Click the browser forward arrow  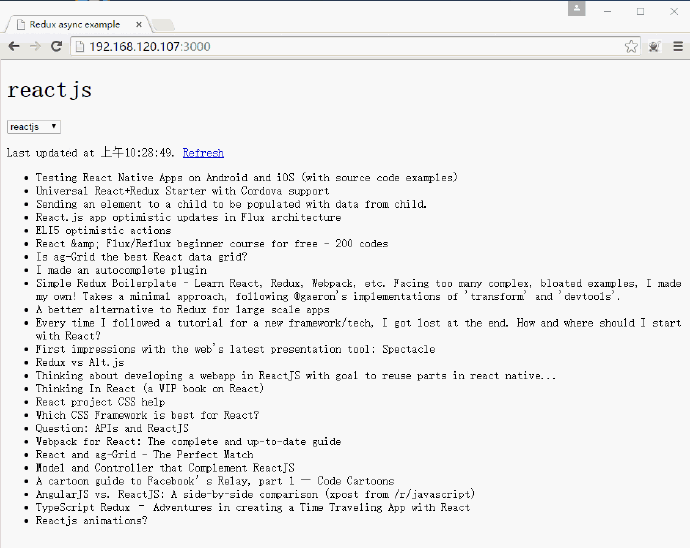tap(35, 46)
